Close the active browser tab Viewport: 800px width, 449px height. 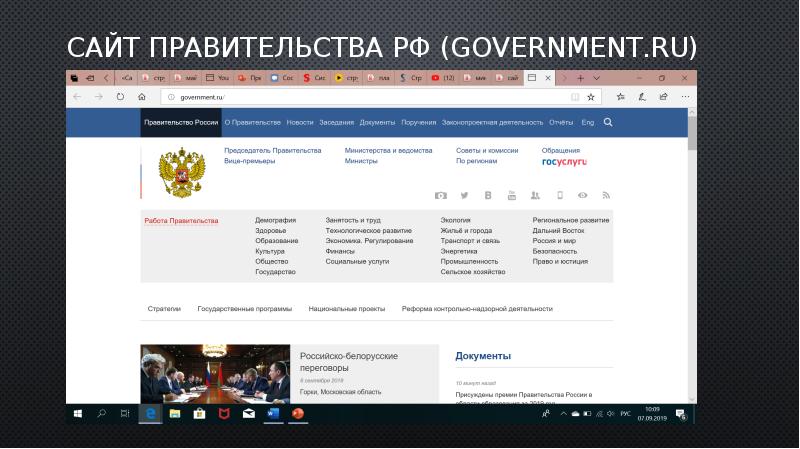click(x=547, y=78)
